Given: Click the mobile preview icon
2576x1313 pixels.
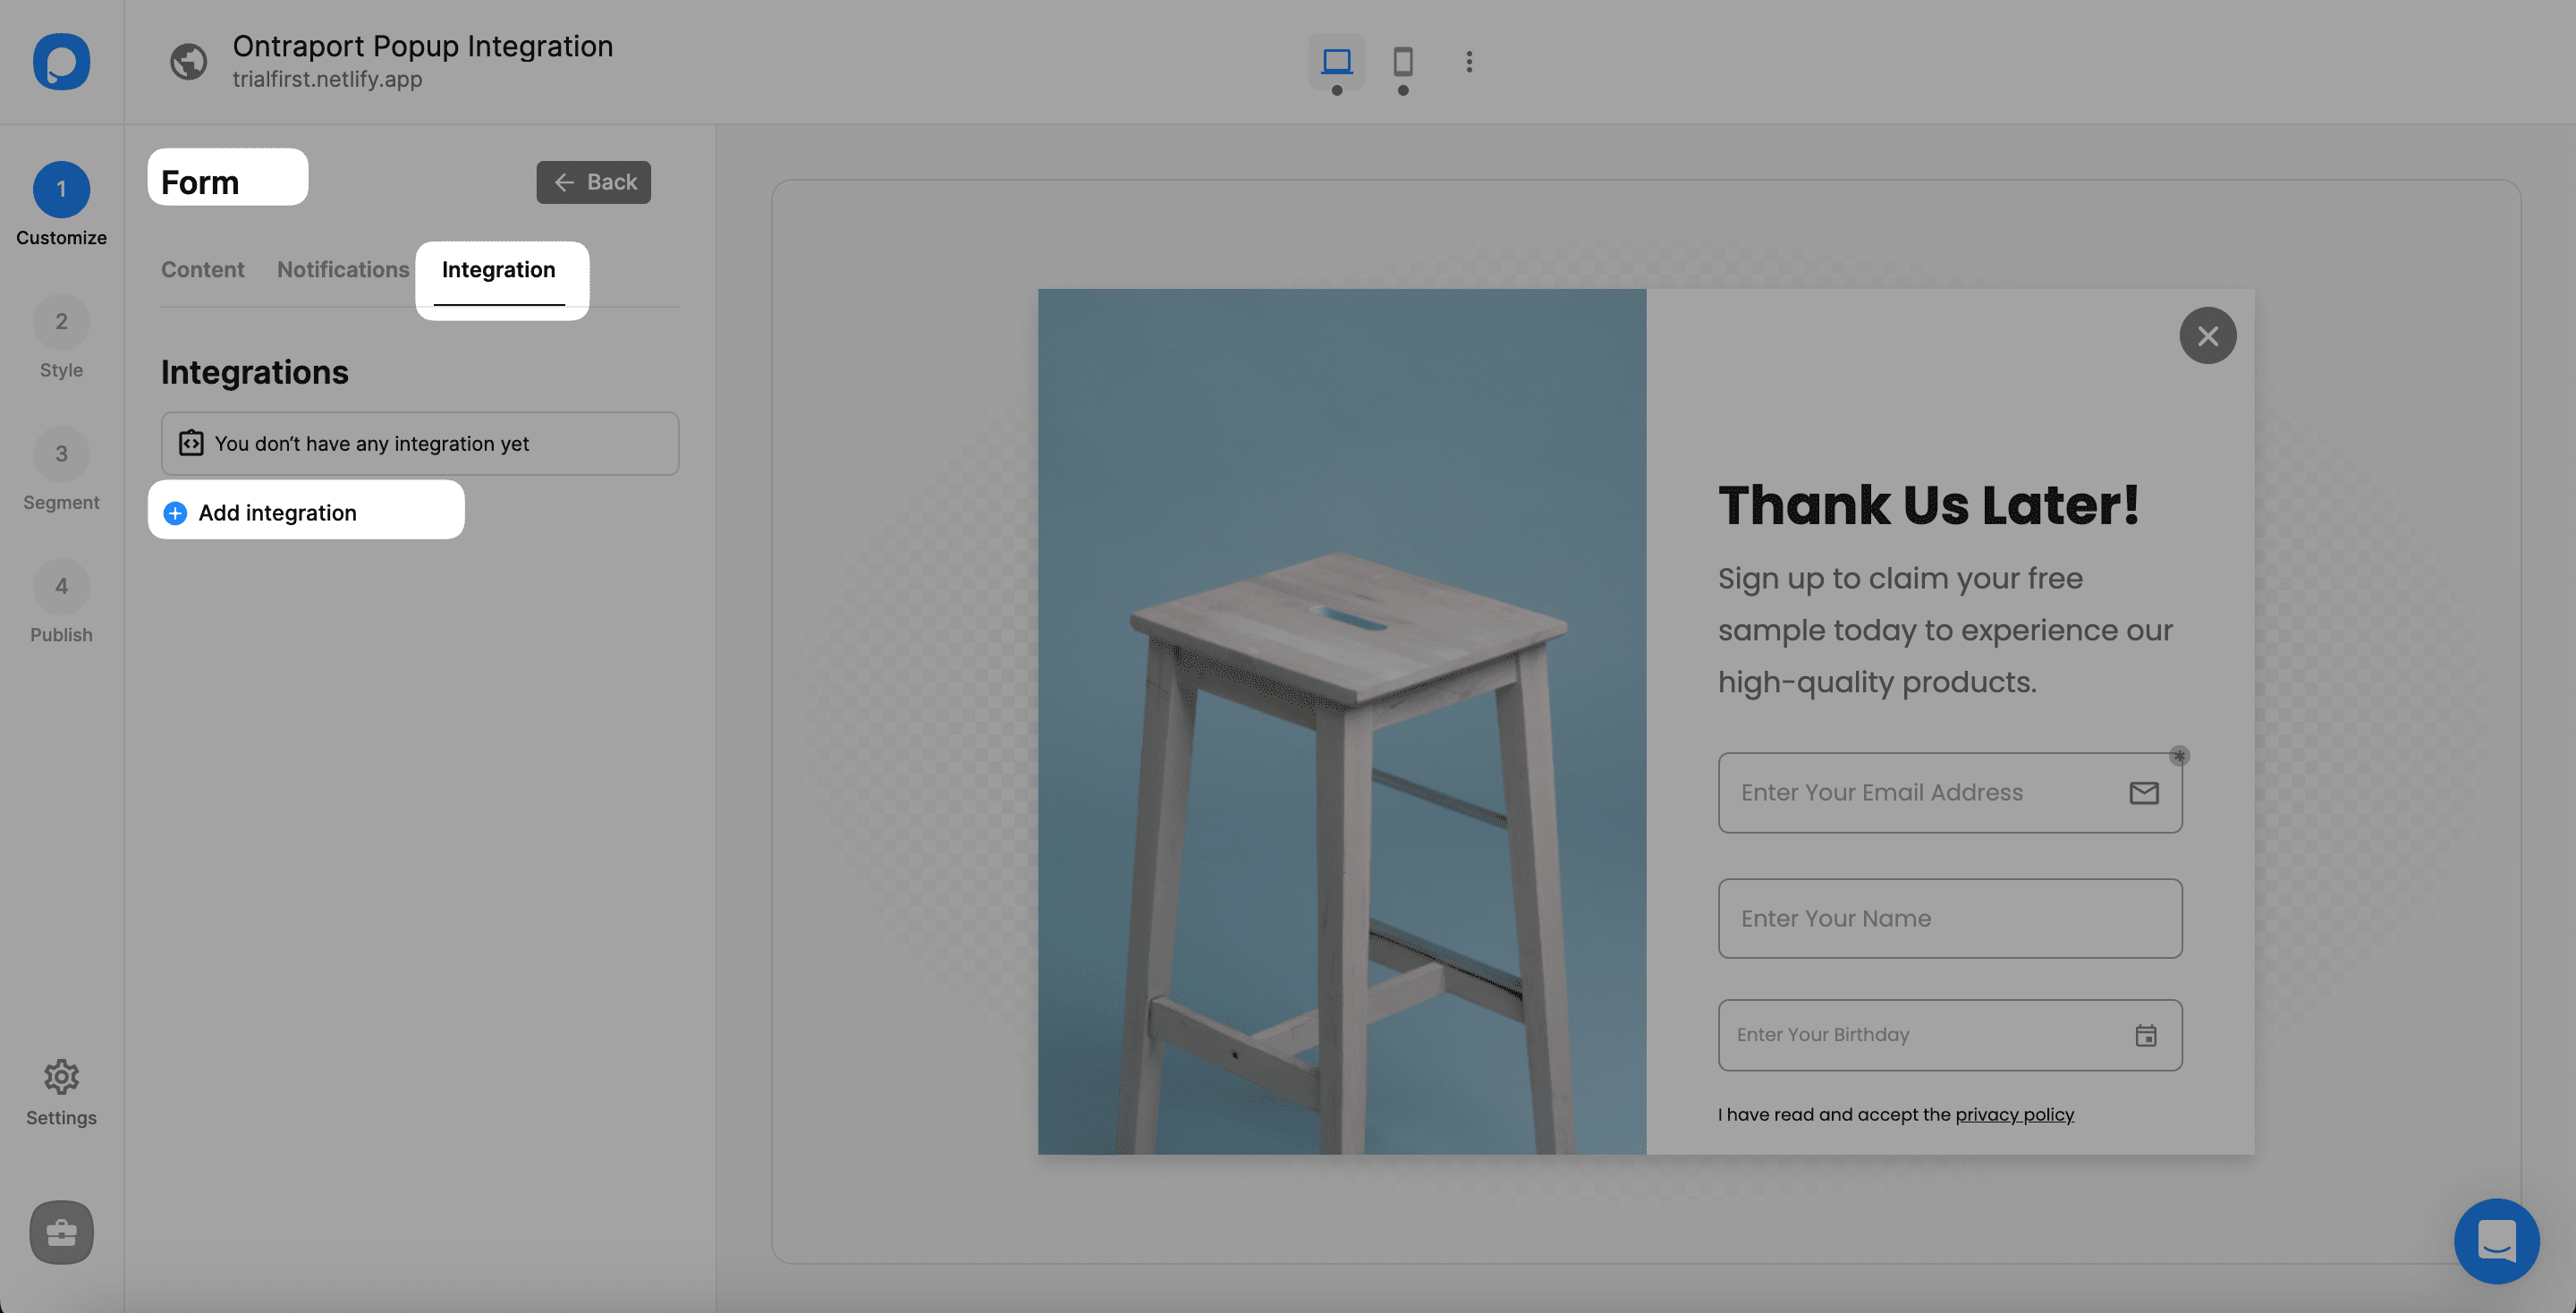Looking at the screenshot, I should tap(1402, 60).
